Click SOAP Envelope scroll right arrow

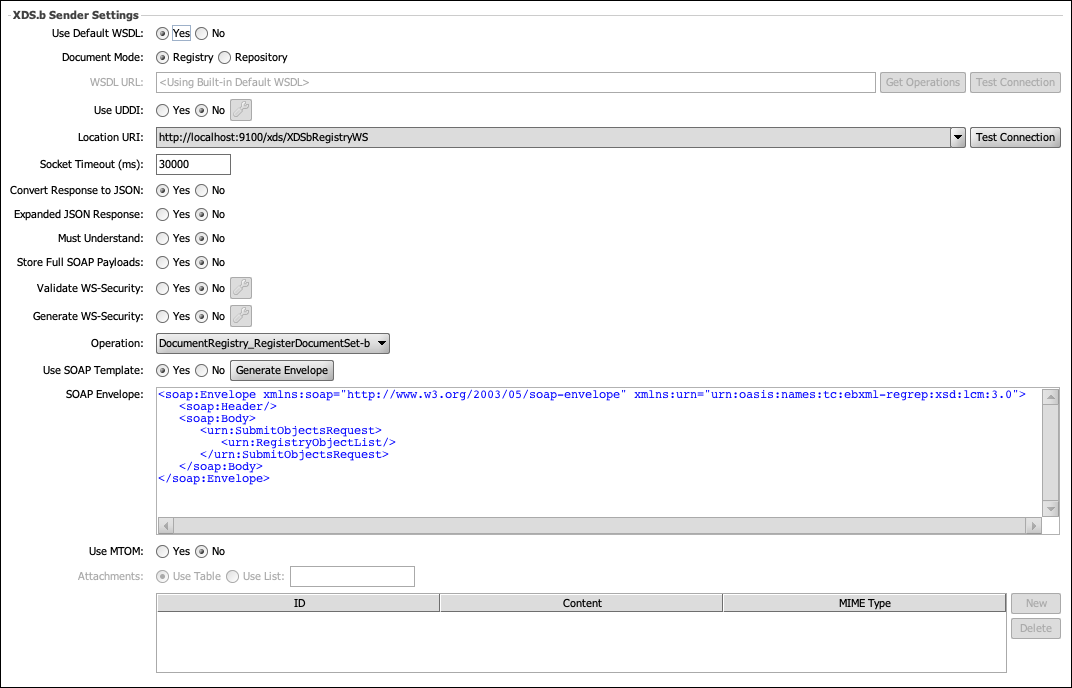pos(1033,526)
